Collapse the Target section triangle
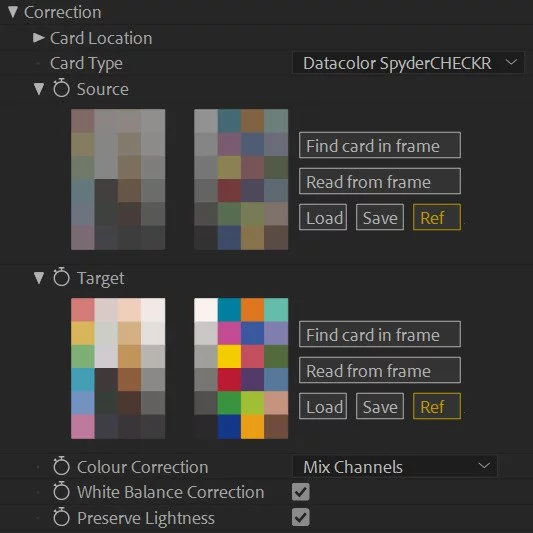533x533 pixels. point(39,278)
